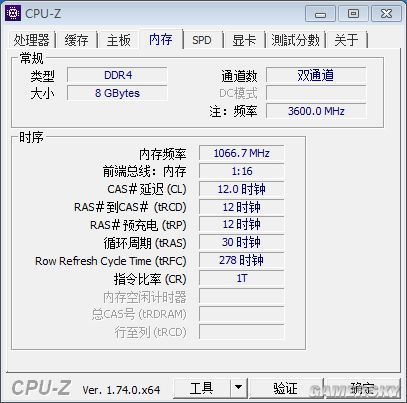Click the 8 GBytes size field

(x=117, y=93)
